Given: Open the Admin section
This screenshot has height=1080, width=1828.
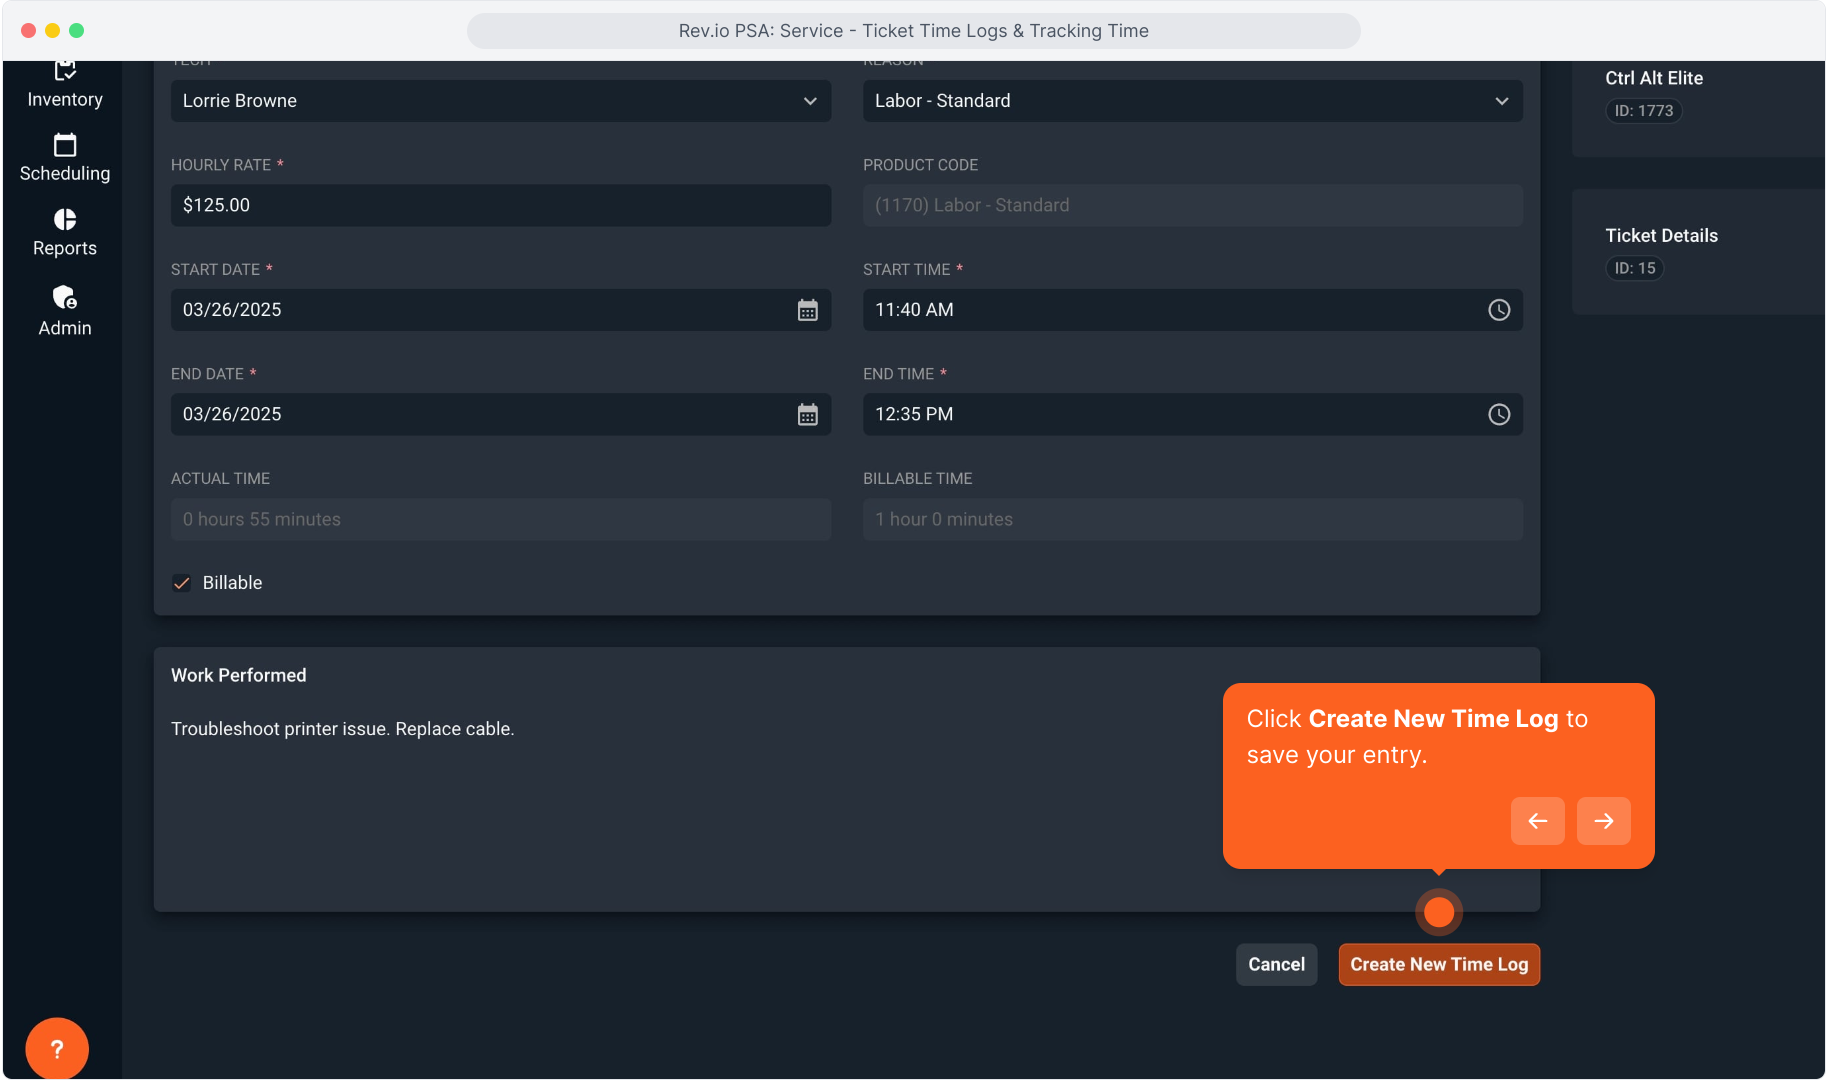Looking at the screenshot, I should tap(65, 311).
